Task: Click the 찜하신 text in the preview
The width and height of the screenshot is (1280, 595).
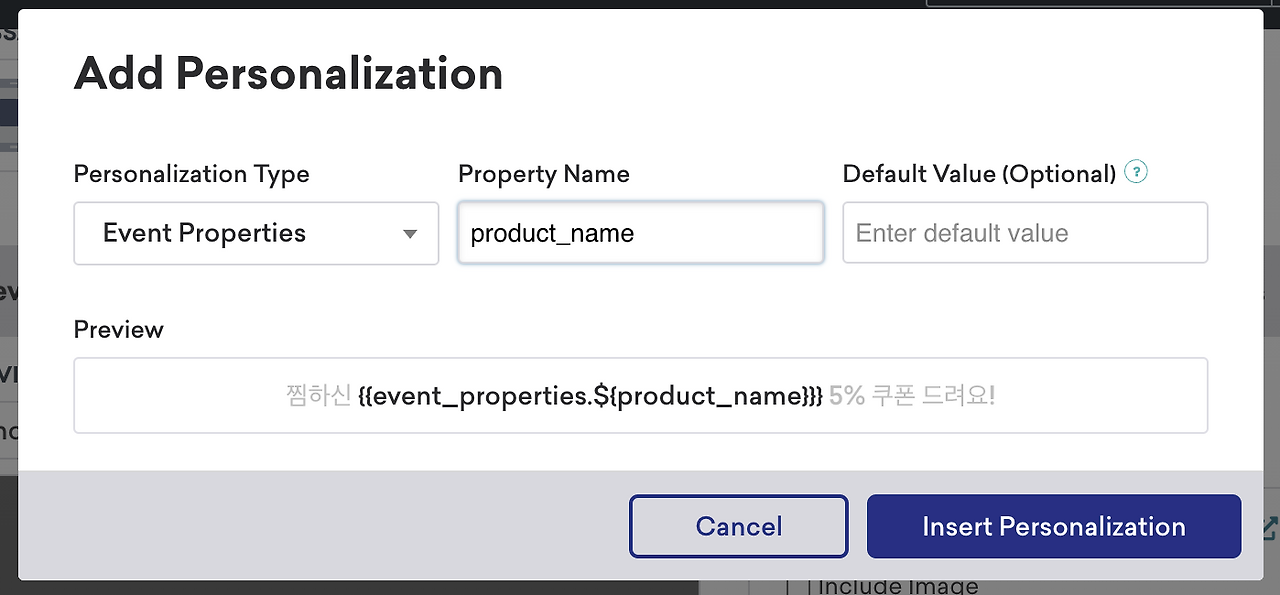Action: (317, 396)
